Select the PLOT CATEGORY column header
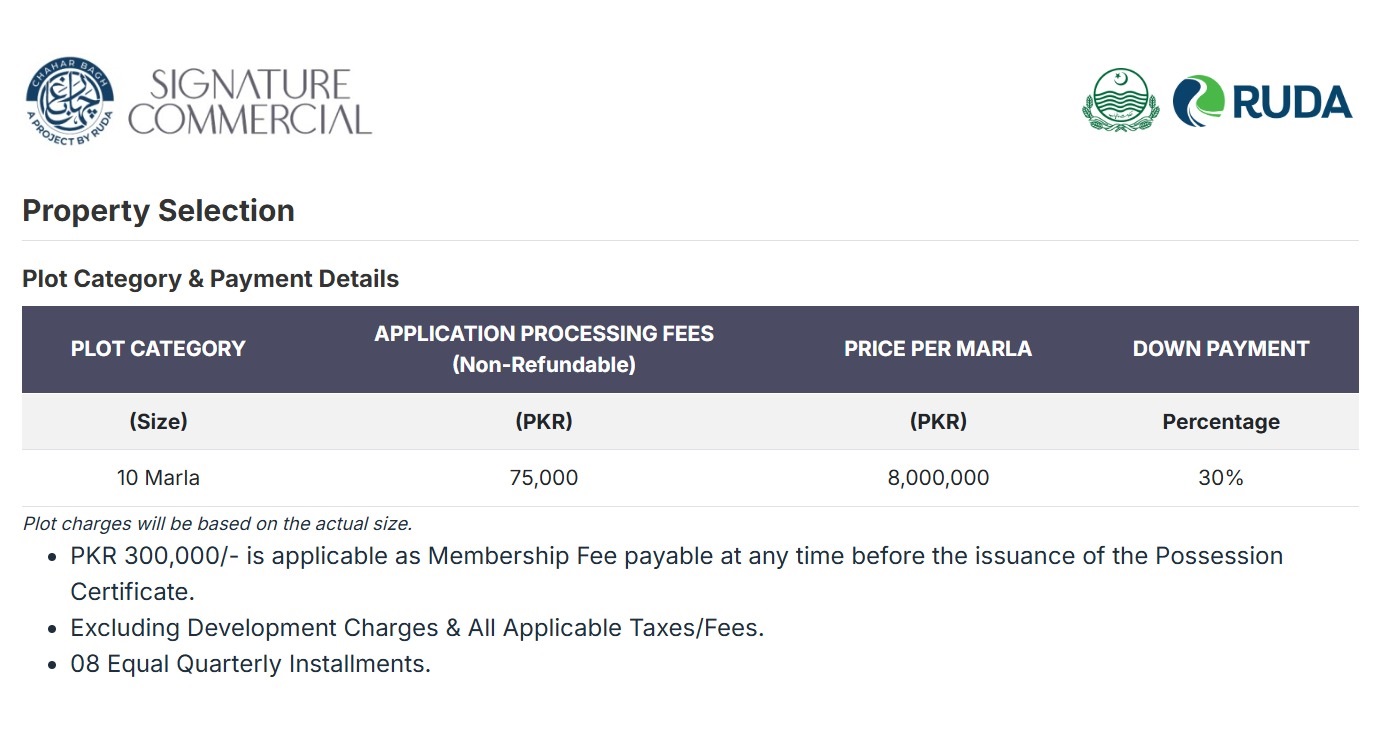The height and width of the screenshot is (748, 1382). coord(158,349)
